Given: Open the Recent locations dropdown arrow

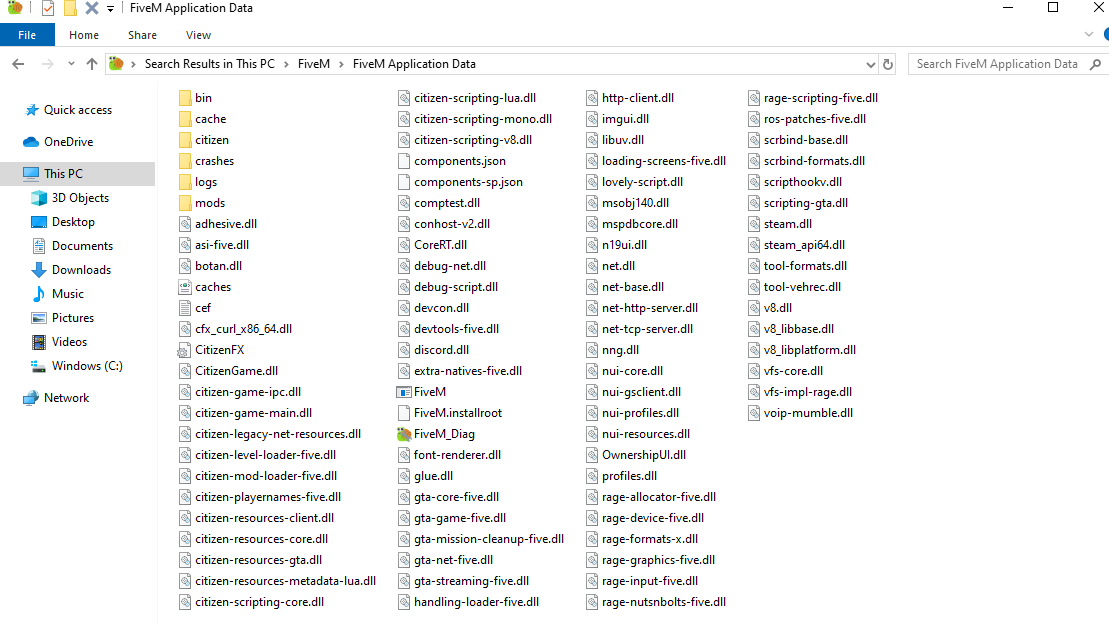Looking at the screenshot, I should tap(71, 64).
